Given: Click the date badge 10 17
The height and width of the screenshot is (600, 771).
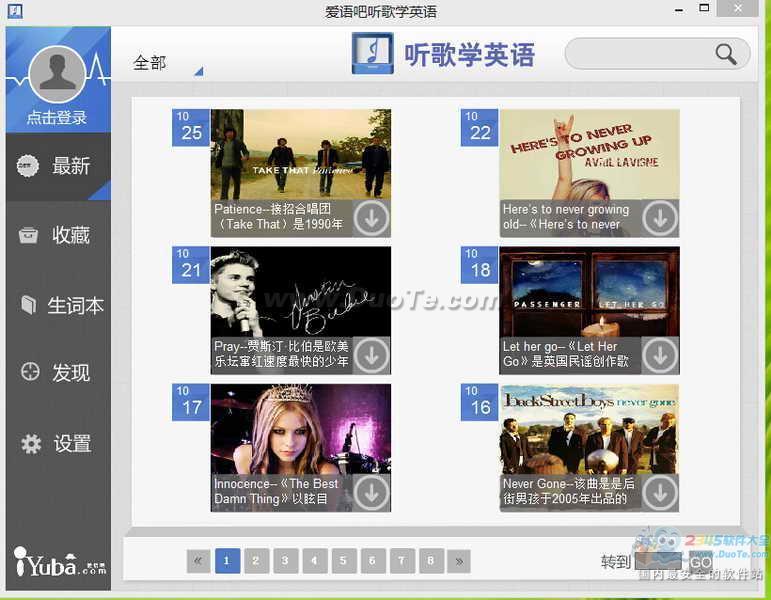Looking at the screenshot, I should [x=191, y=402].
